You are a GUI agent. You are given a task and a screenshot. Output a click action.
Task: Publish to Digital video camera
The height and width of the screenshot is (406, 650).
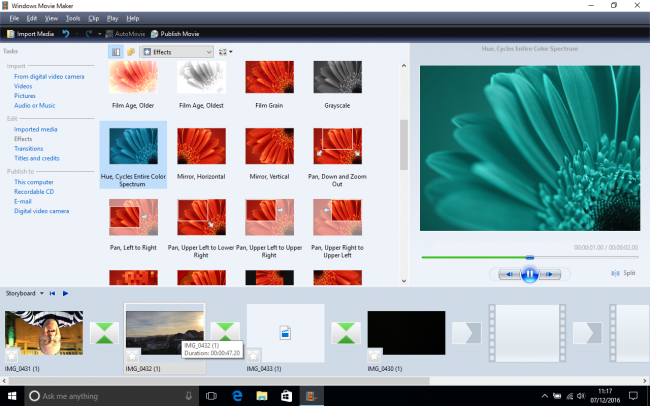pyautogui.click(x=41, y=211)
